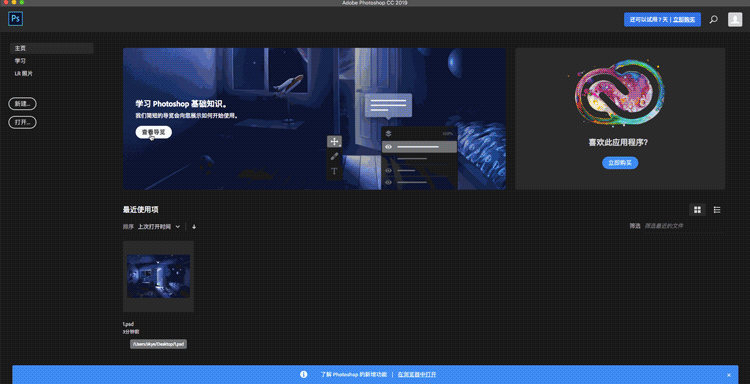Click the 新建... button
The image size is (750, 384).
(22, 104)
